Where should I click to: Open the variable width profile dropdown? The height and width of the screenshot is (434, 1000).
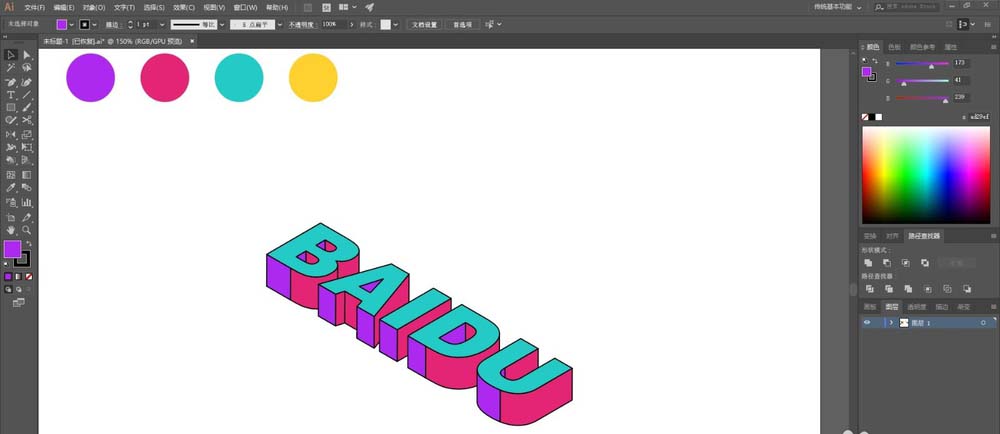click(x=221, y=24)
